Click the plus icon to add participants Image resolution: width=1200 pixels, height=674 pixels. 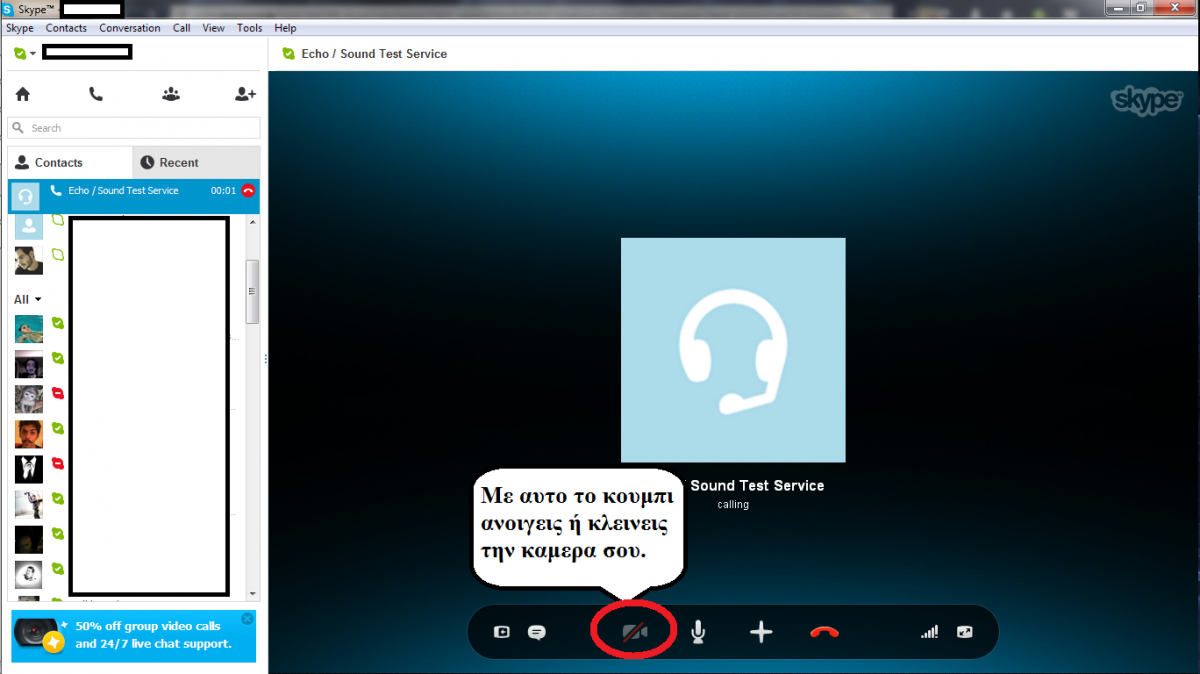(x=761, y=632)
